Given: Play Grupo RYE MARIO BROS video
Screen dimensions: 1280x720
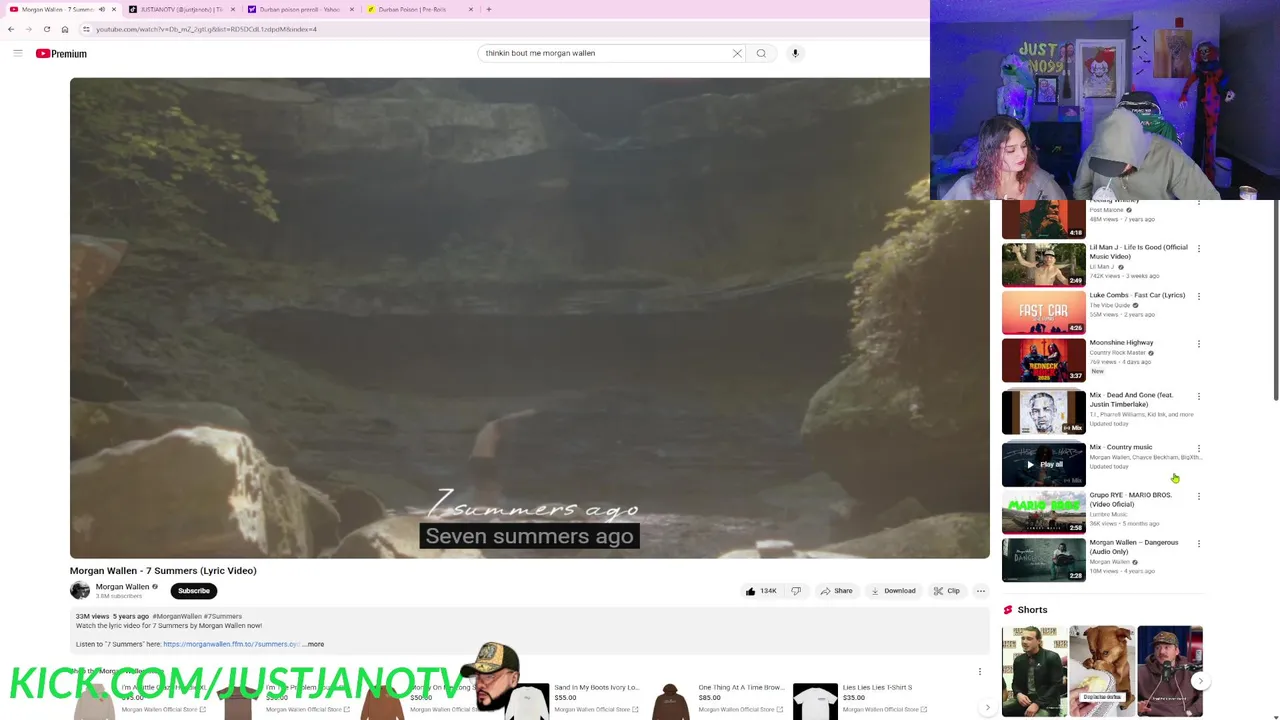Looking at the screenshot, I should [x=1043, y=512].
